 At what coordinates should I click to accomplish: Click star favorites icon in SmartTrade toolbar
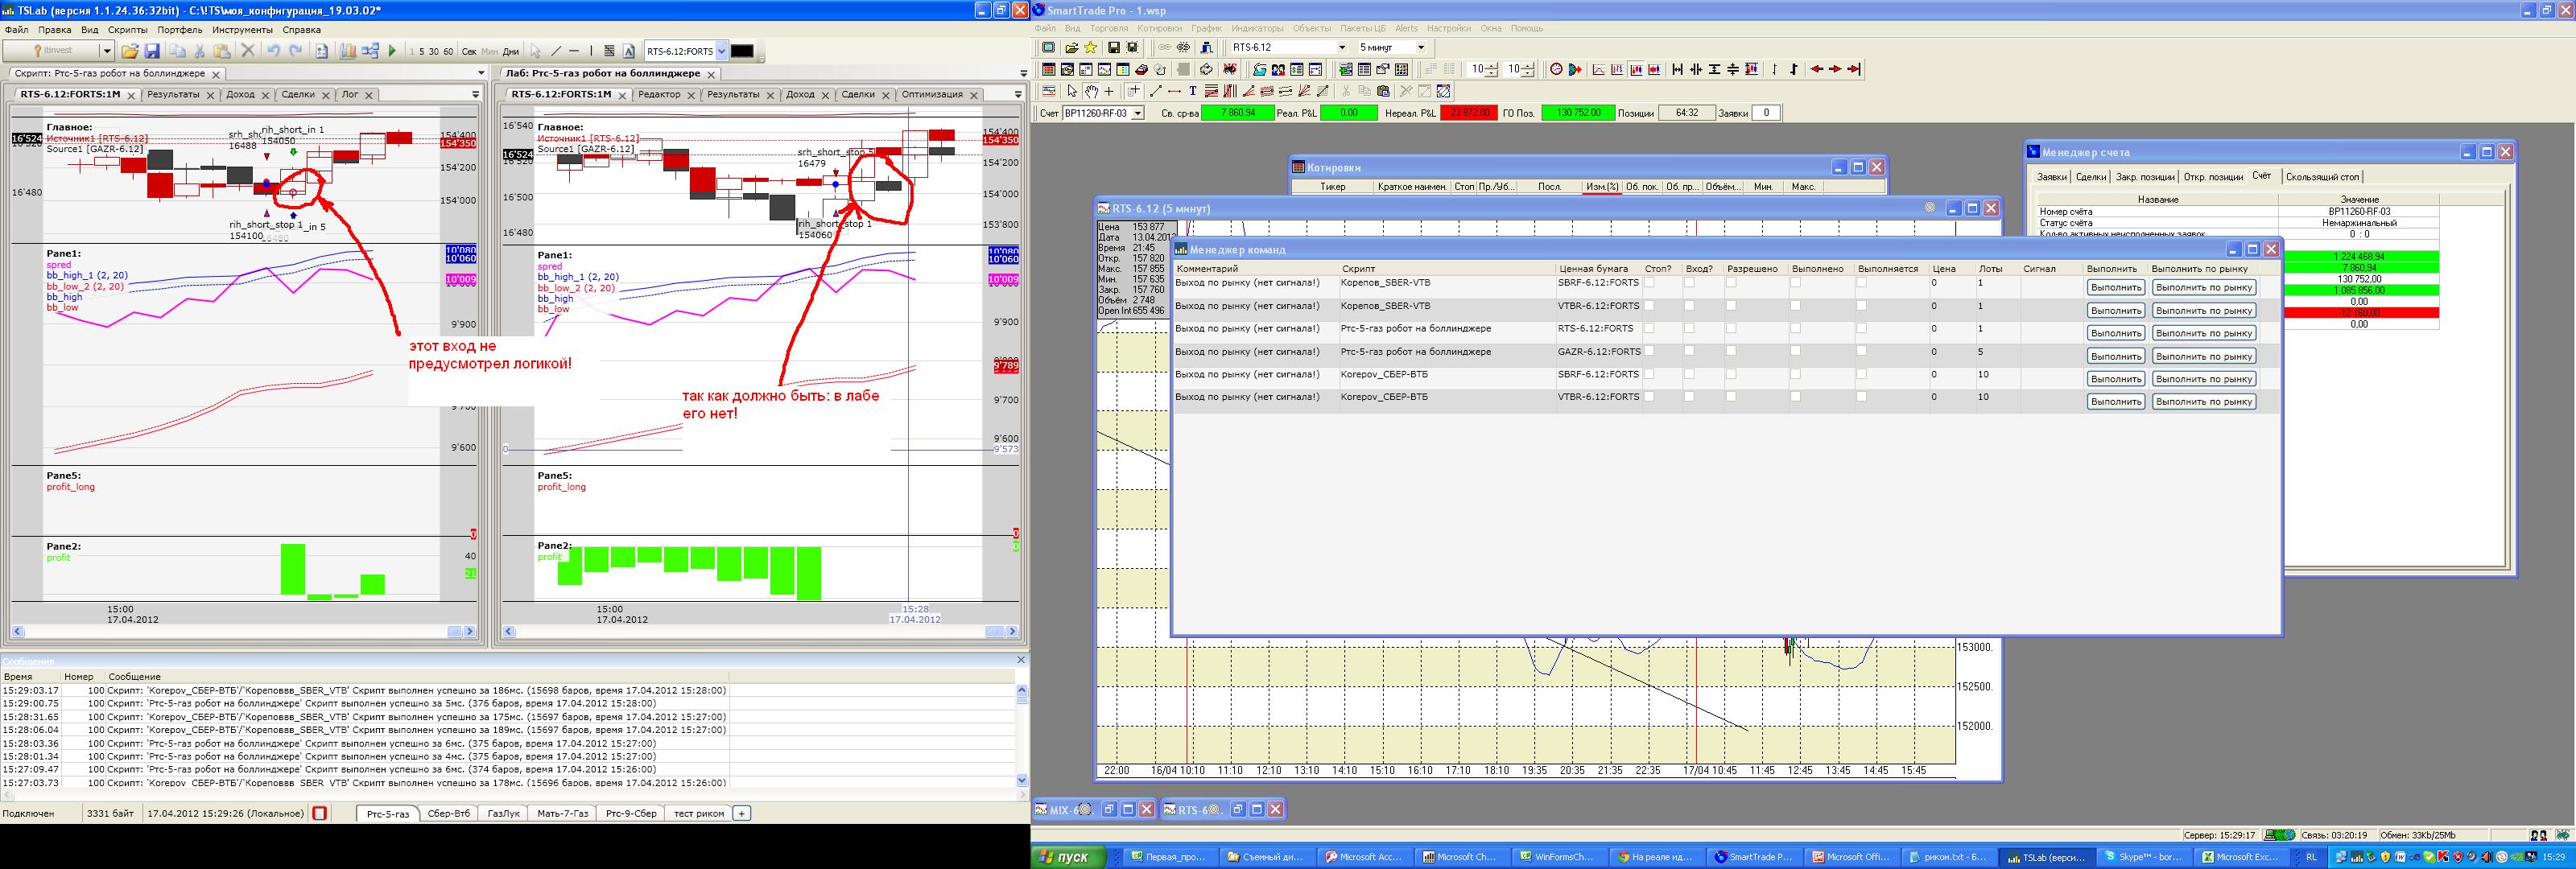point(1090,47)
